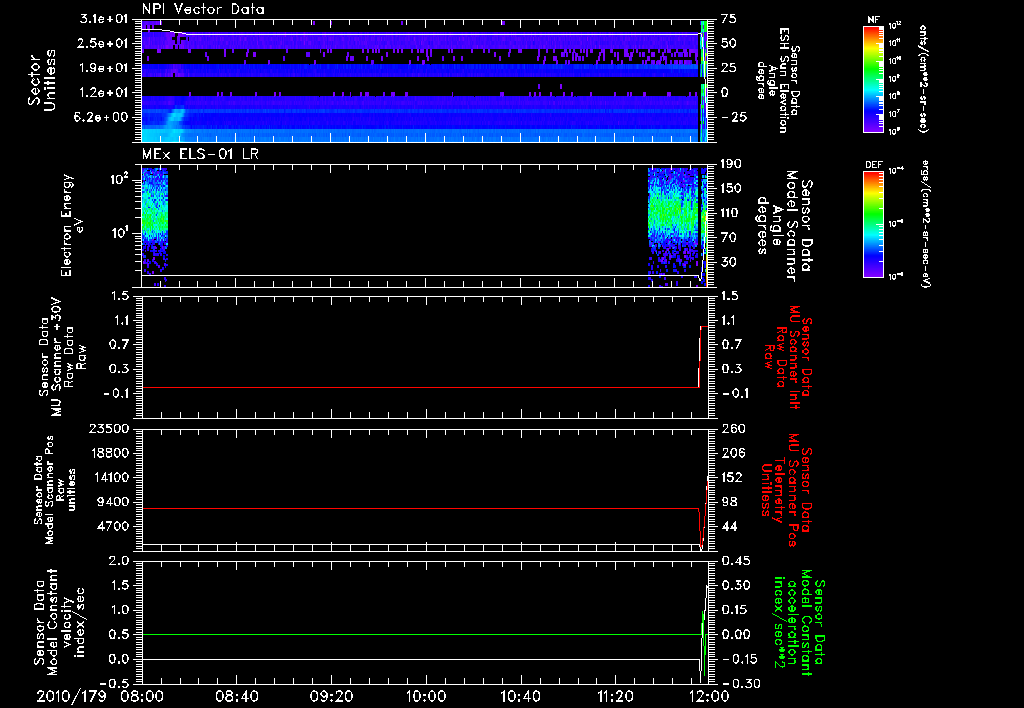Click the 08:40 time axis label
The height and width of the screenshot is (708, 1024).
237,696
